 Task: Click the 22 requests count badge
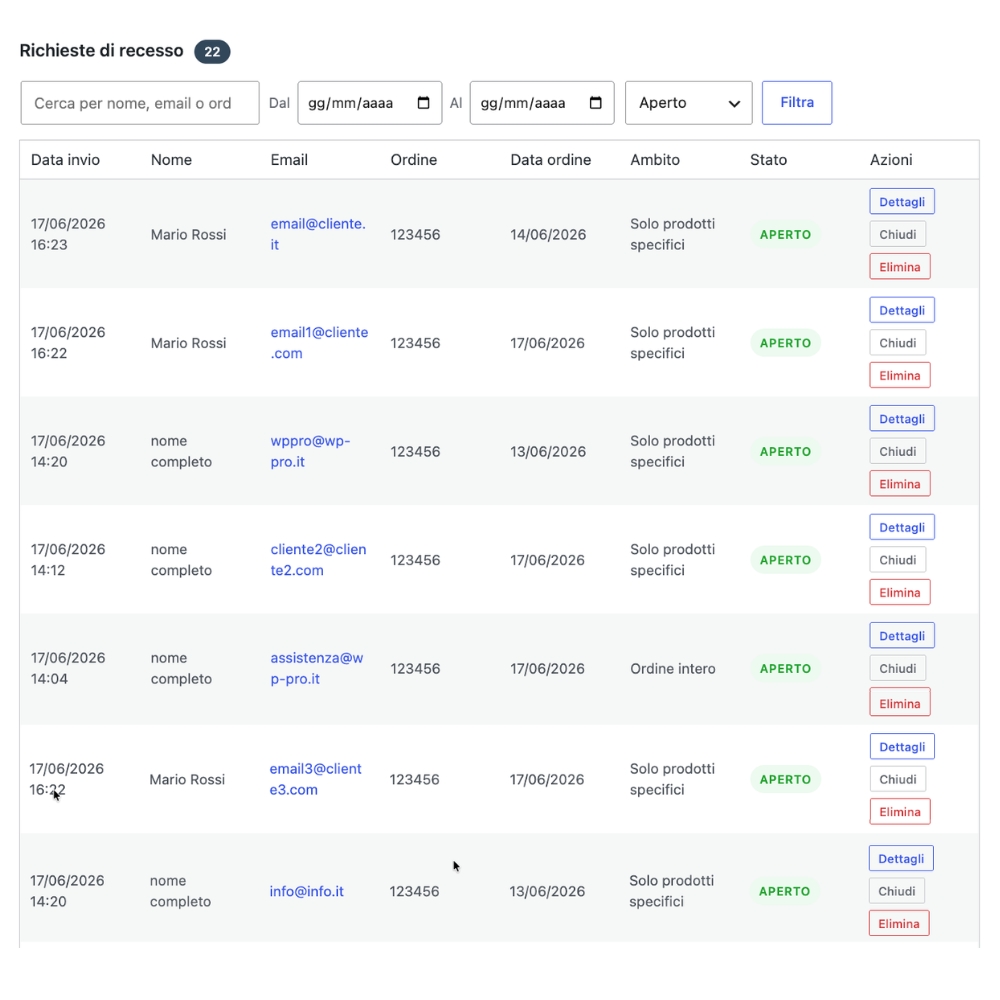click(x=212, y=52)
